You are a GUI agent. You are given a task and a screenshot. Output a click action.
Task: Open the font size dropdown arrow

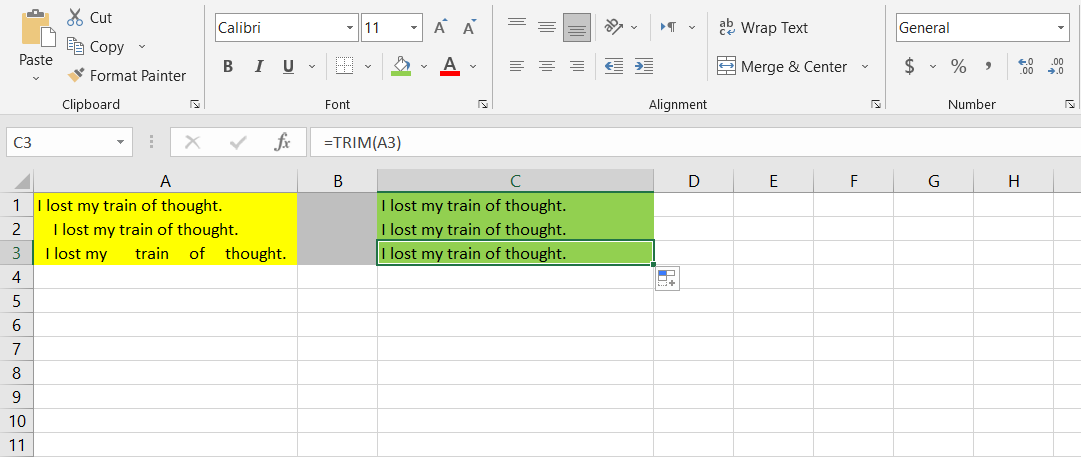click(414, 28)
